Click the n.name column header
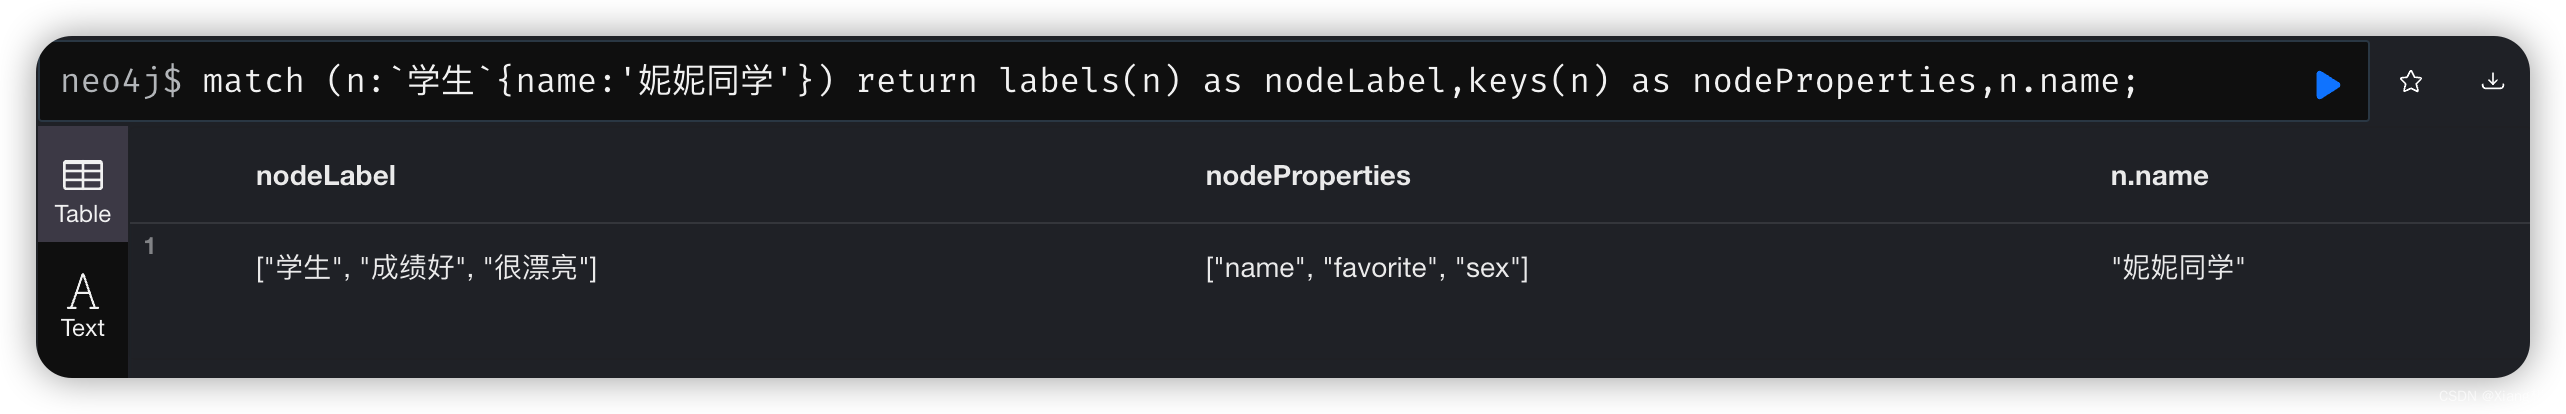 pyautogui.click(x=2159, y=176)
